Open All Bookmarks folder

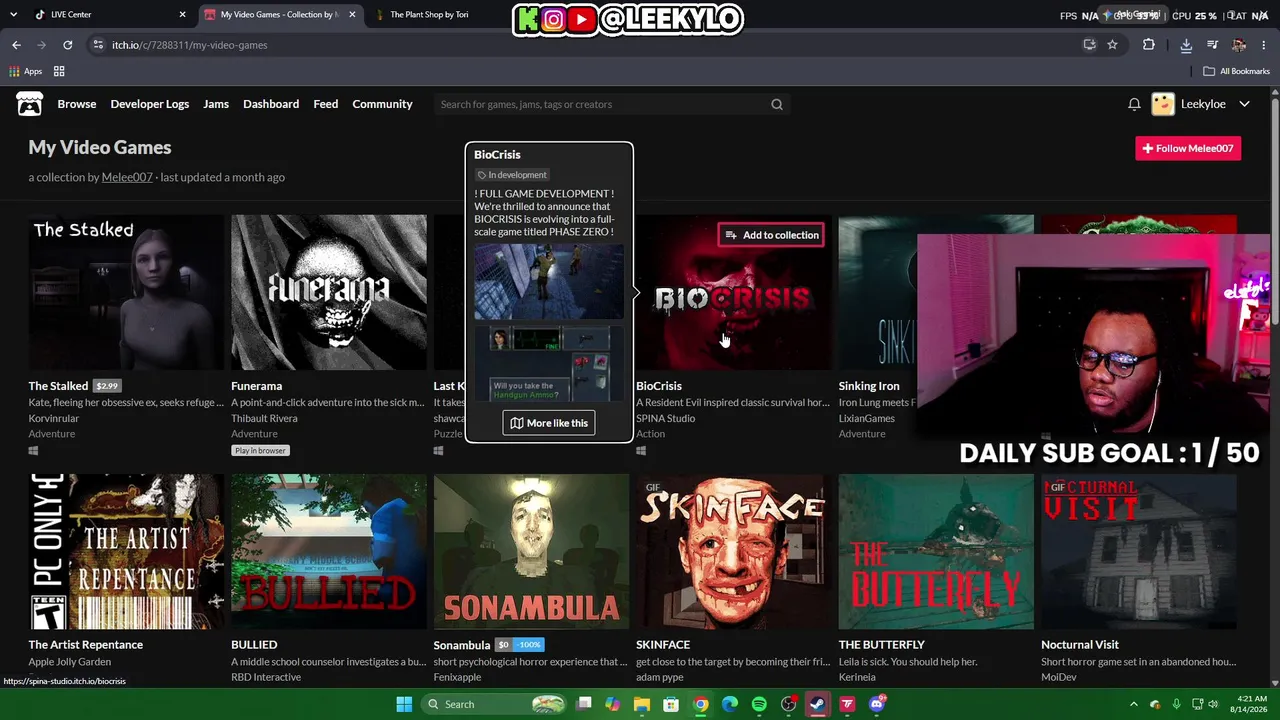[x=1236, y=71]
